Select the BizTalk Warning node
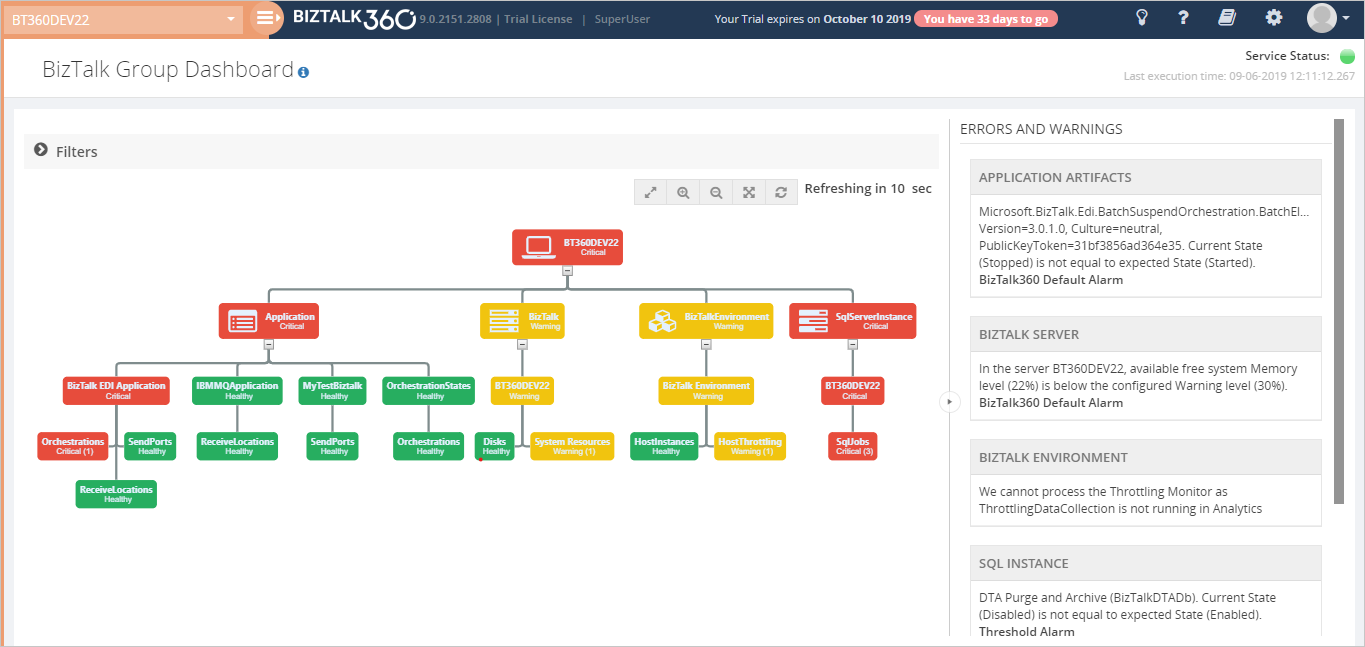The height and width of the screenshot is (647, 1365). 522,321
